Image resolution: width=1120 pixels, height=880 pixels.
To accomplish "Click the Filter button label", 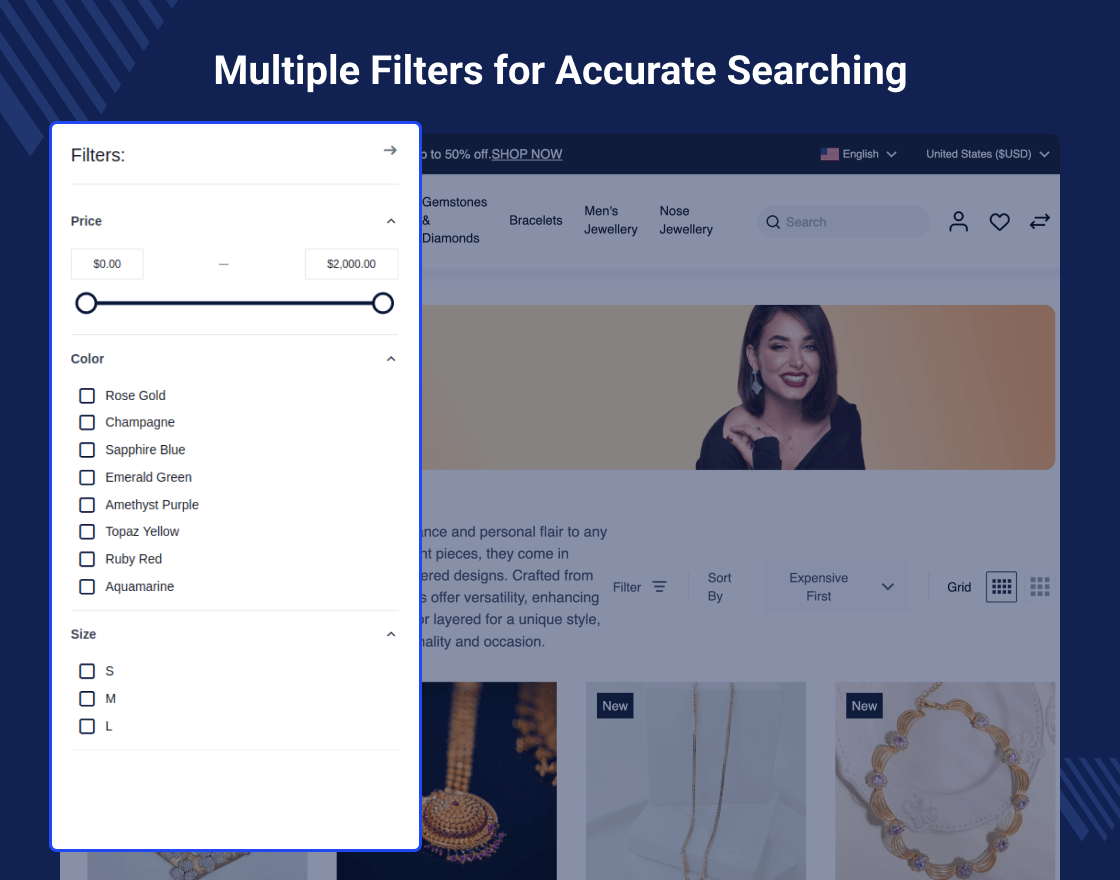I will click(626, 587).
